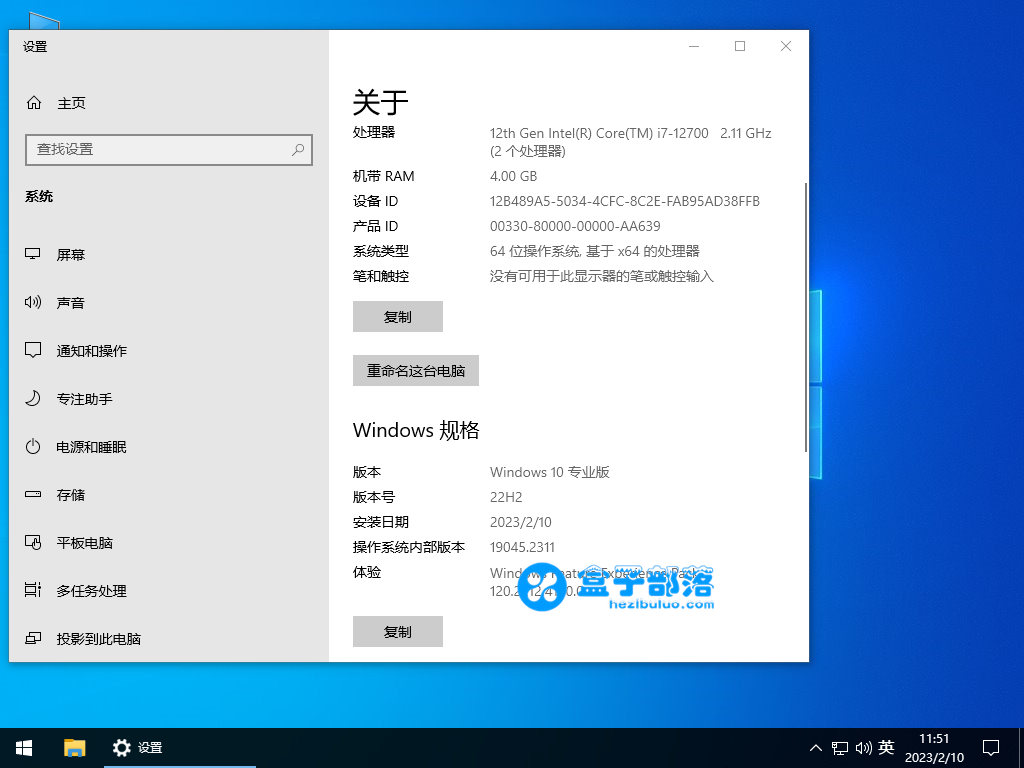Open the Windows Start menu
This screenshot has width=1024, height=768.
tap(24, 748)
